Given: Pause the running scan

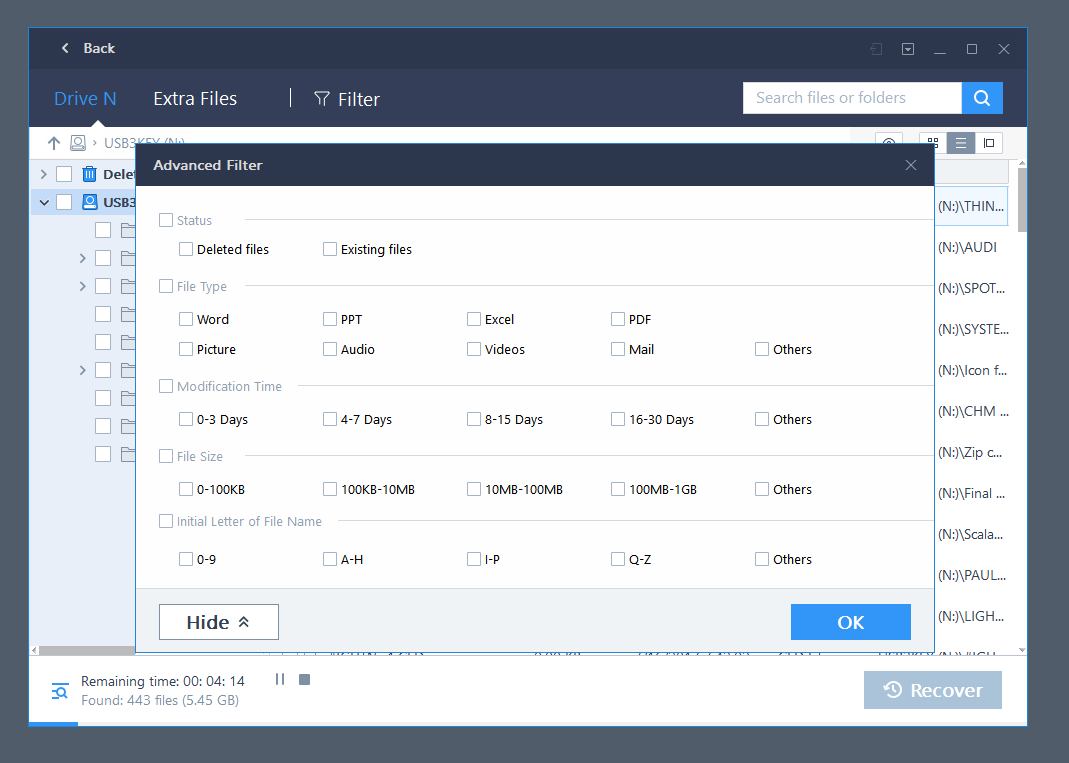Looking at the screenshot, I should 280,680.
